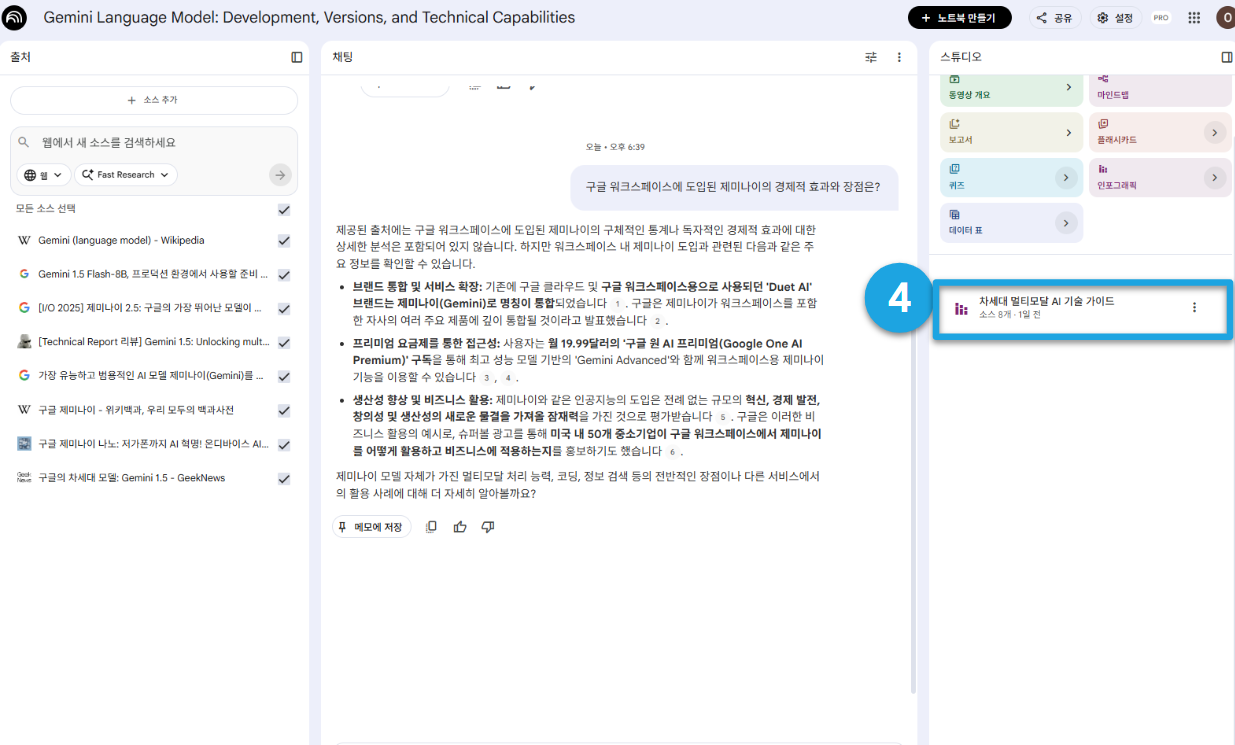Open the Google apps grid icon
The image size is (1235, 745).
(1194, 17)
